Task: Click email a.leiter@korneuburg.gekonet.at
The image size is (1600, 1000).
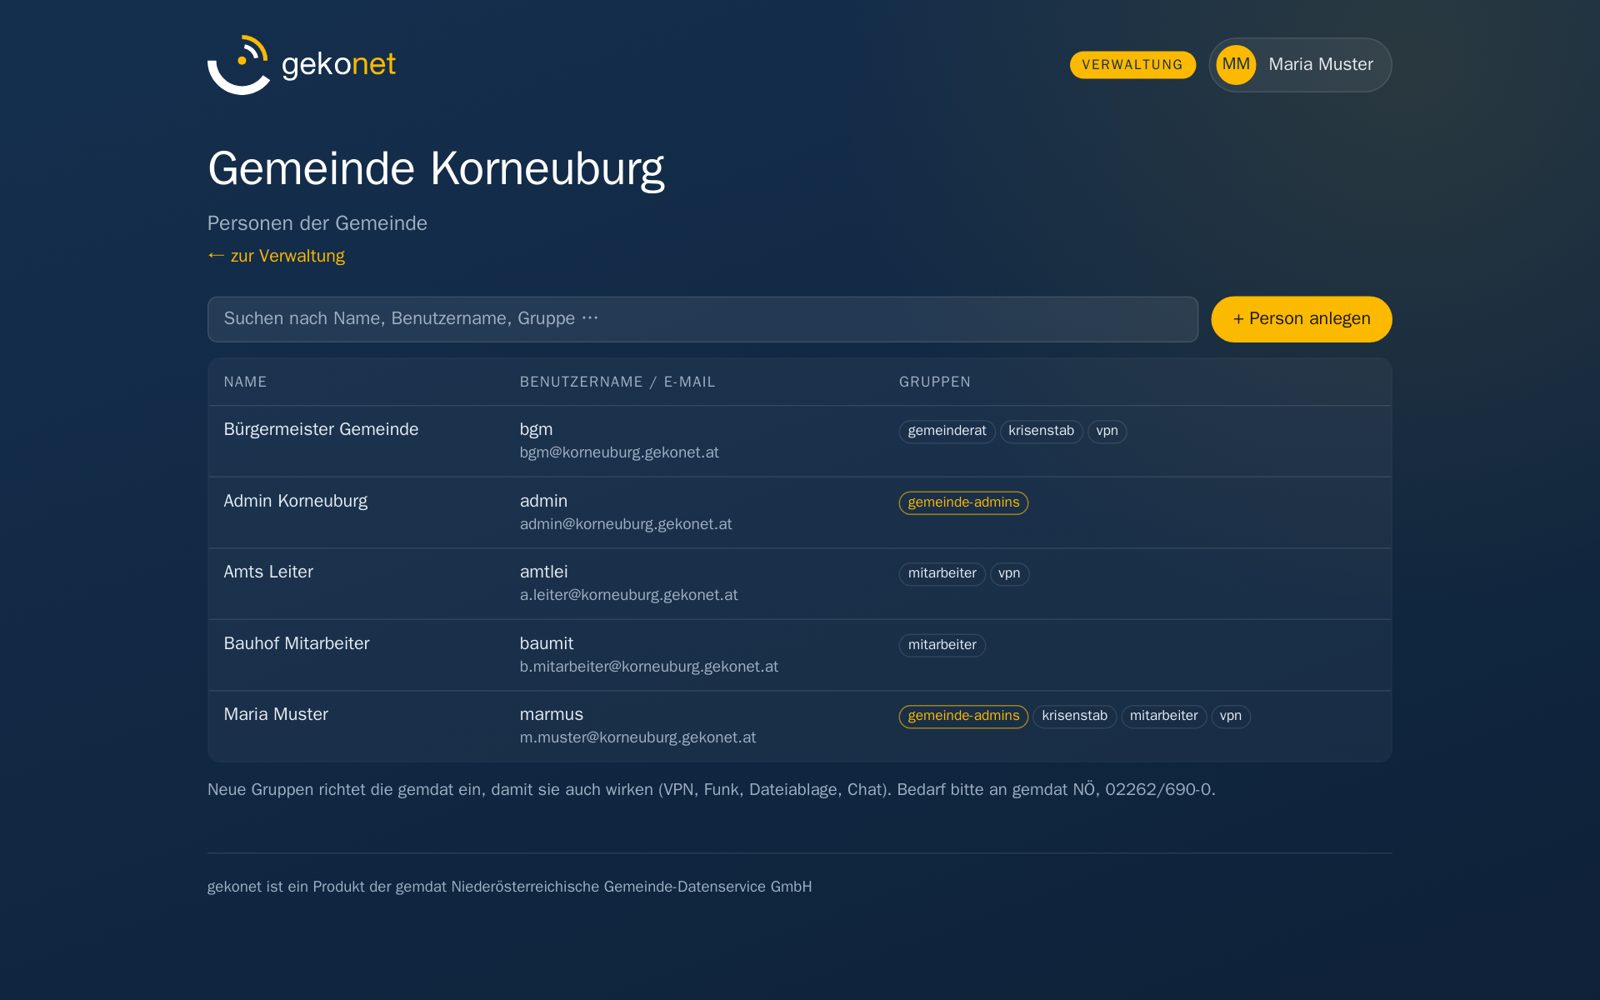Action: click(x=628, y=595)
